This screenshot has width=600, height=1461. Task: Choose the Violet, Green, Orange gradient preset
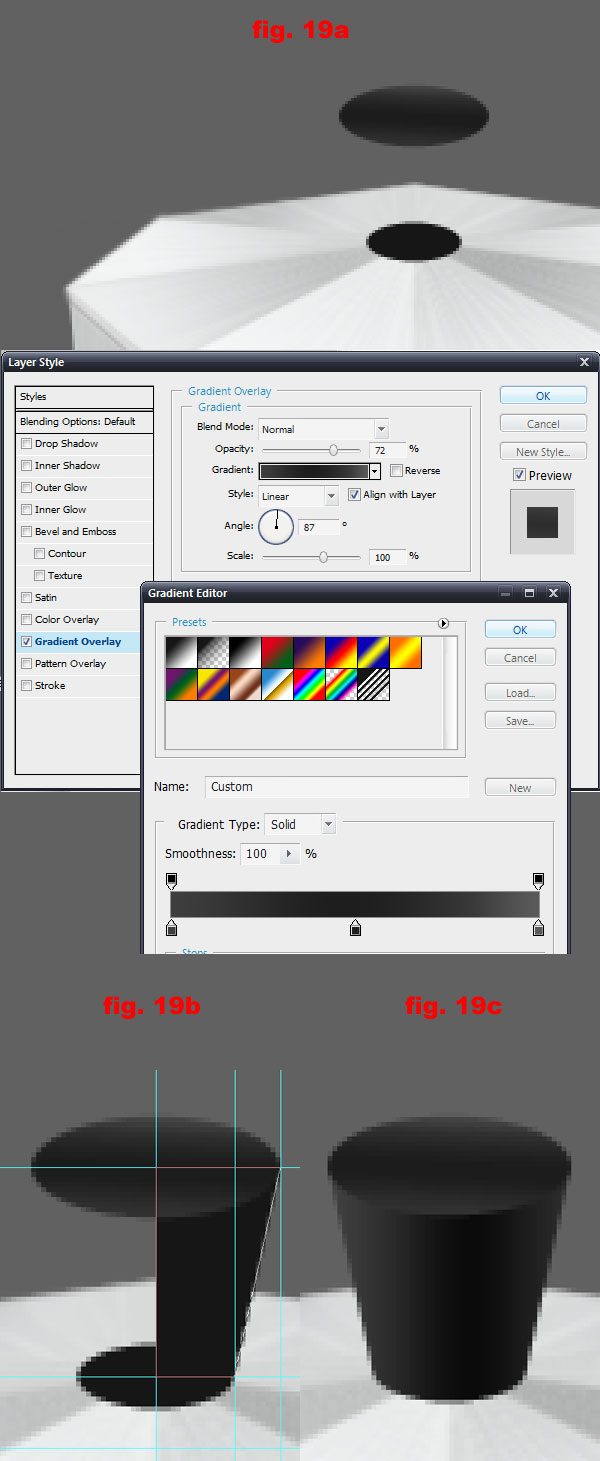pyautogui.click(x=181, y=685)
